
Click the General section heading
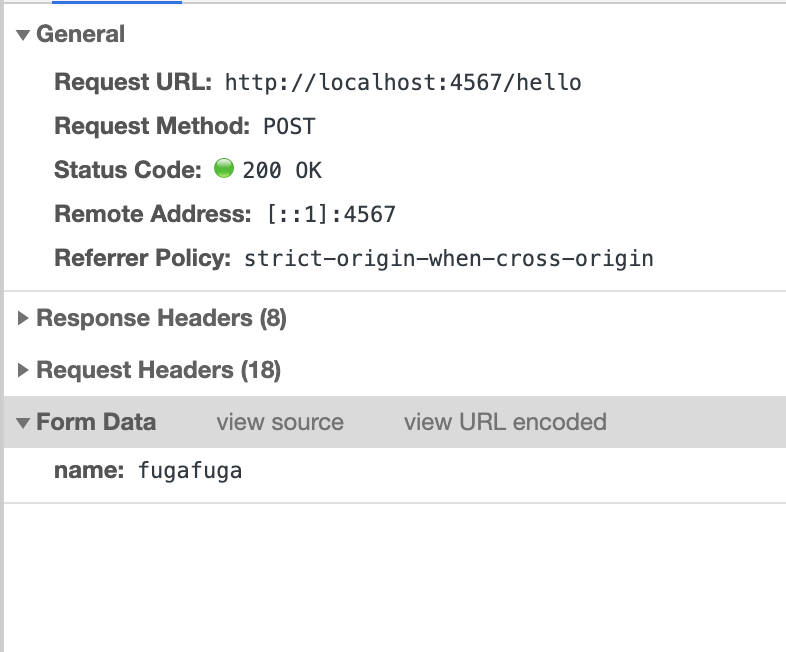click(x=80, y=34)
